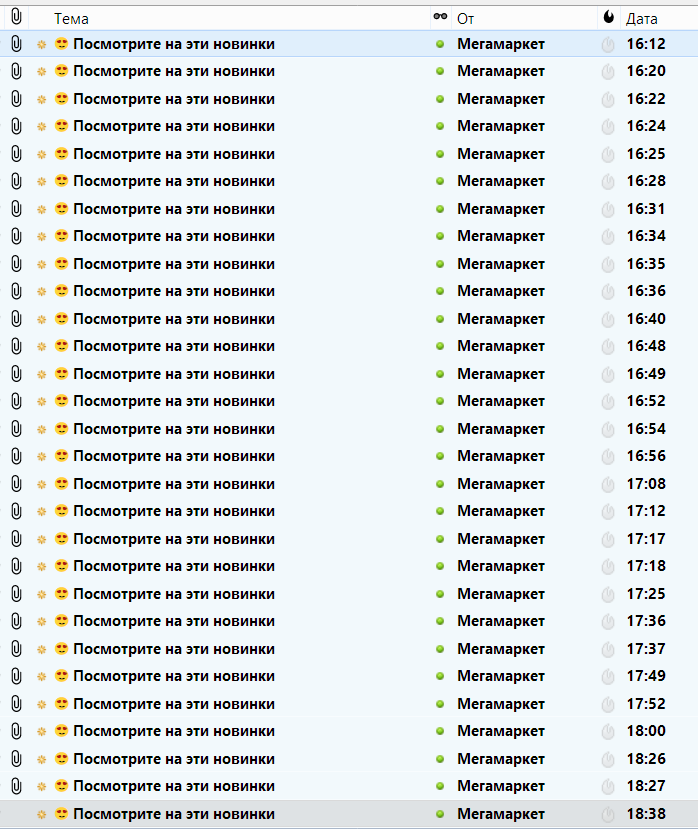Mark the 17:25 message as junk

[x=608, y=594]
